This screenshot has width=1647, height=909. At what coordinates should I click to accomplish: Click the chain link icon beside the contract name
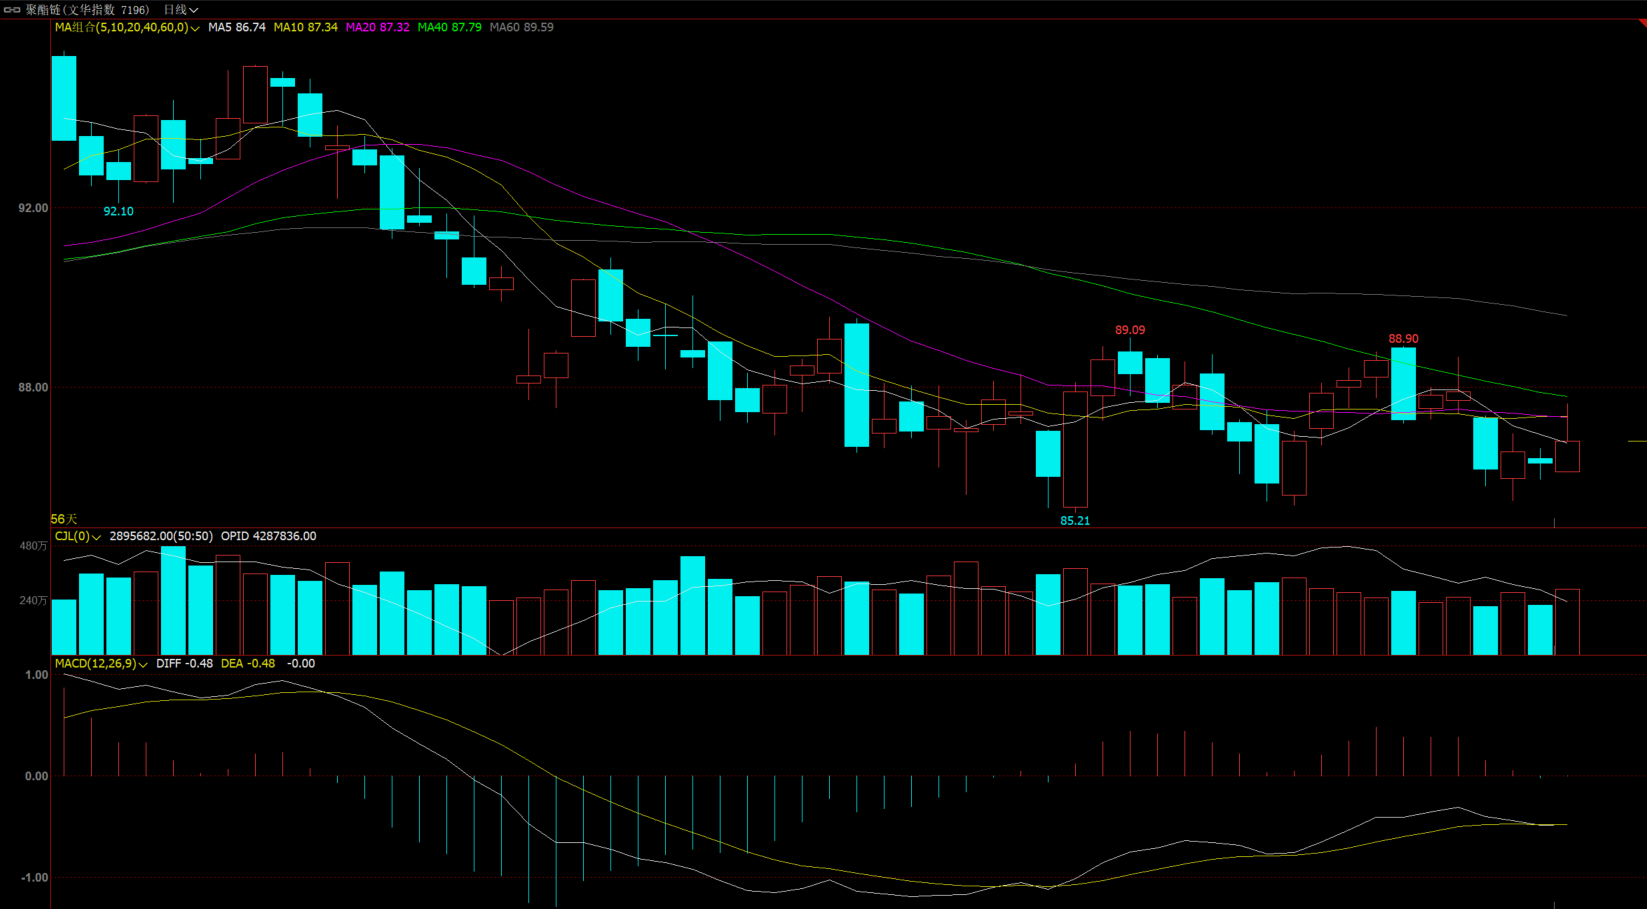[x=12, y=9]
